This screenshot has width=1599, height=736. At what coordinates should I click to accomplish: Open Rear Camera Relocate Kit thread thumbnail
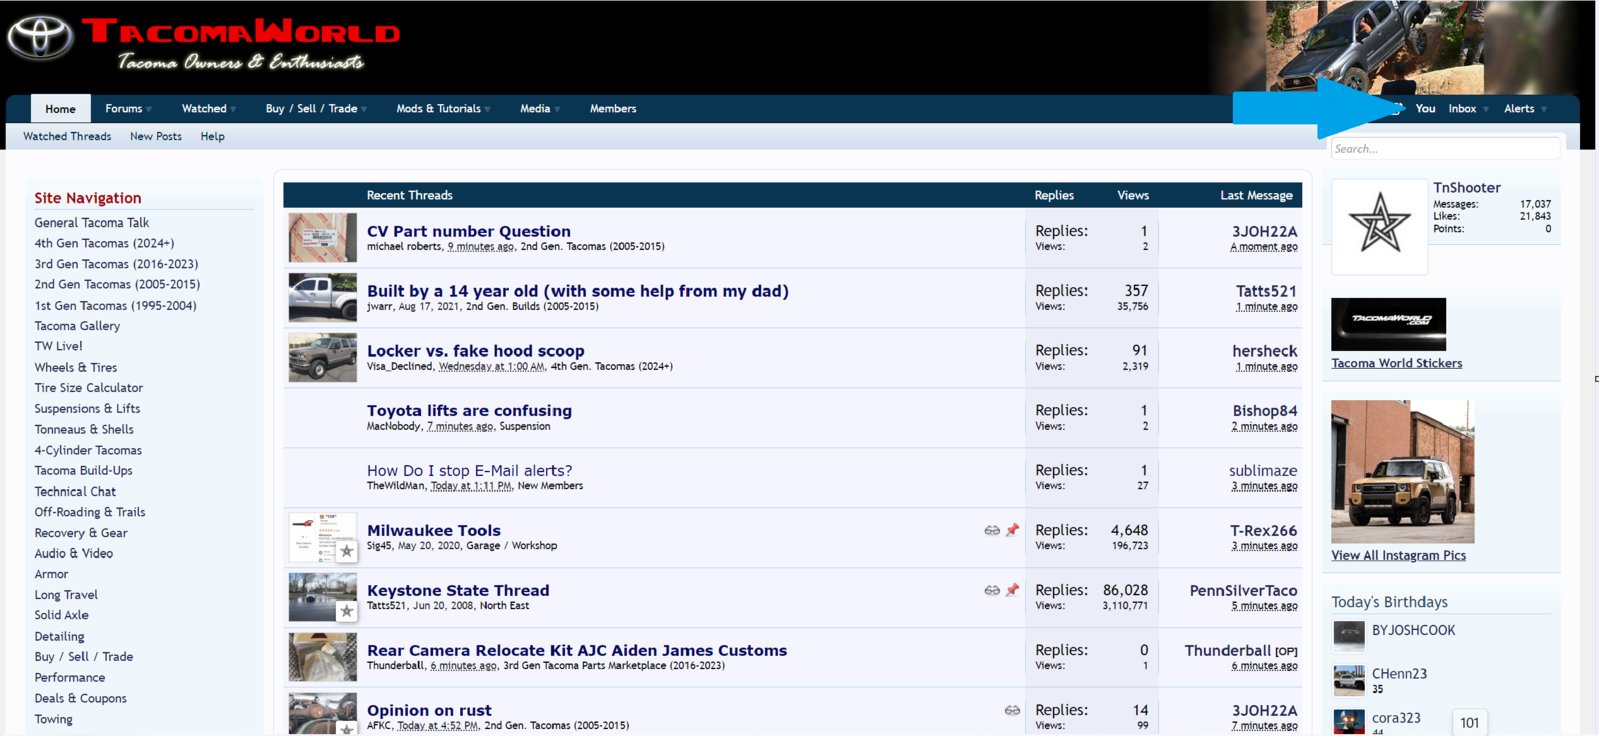tap(322, 657)
